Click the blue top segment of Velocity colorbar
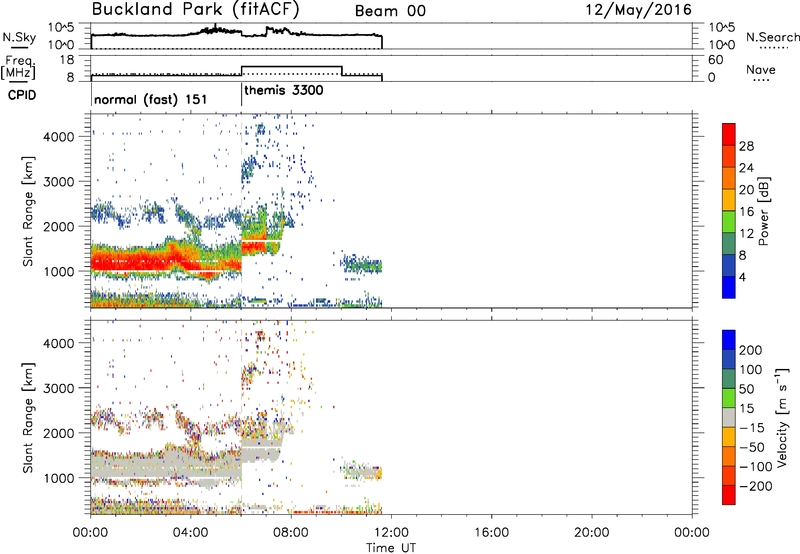This screenshot has width=800, height=554. click(x=729, y=340)
